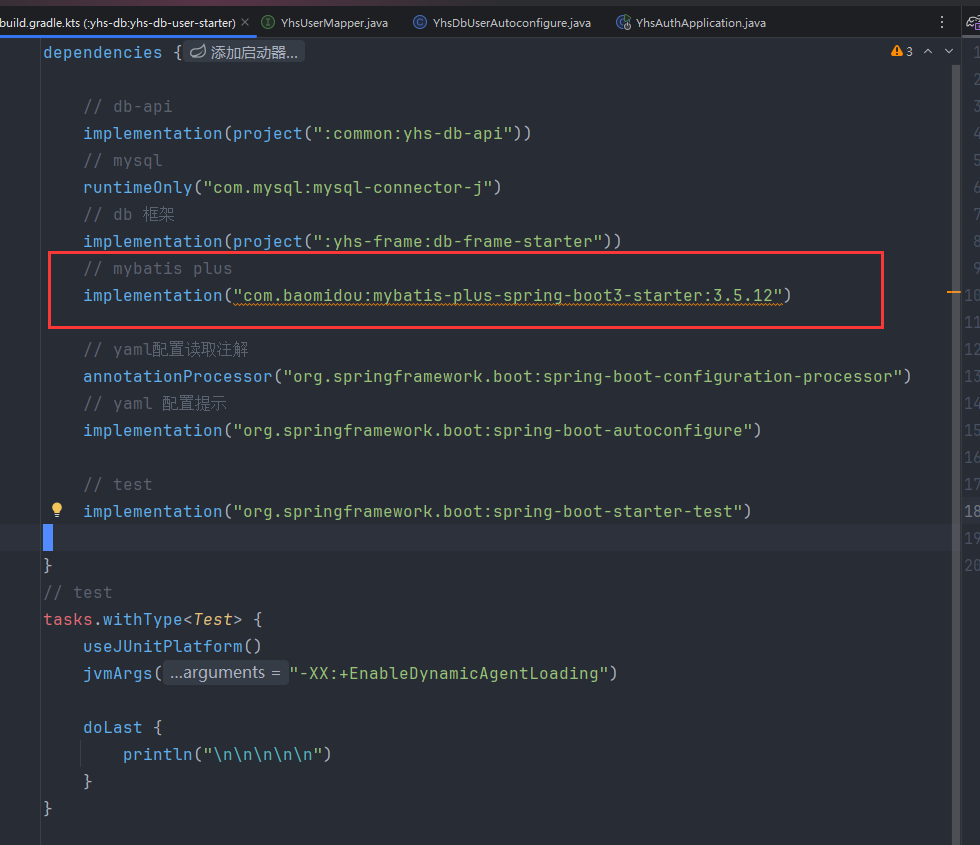Open the editor tabs more-options menu

point(942,22)
